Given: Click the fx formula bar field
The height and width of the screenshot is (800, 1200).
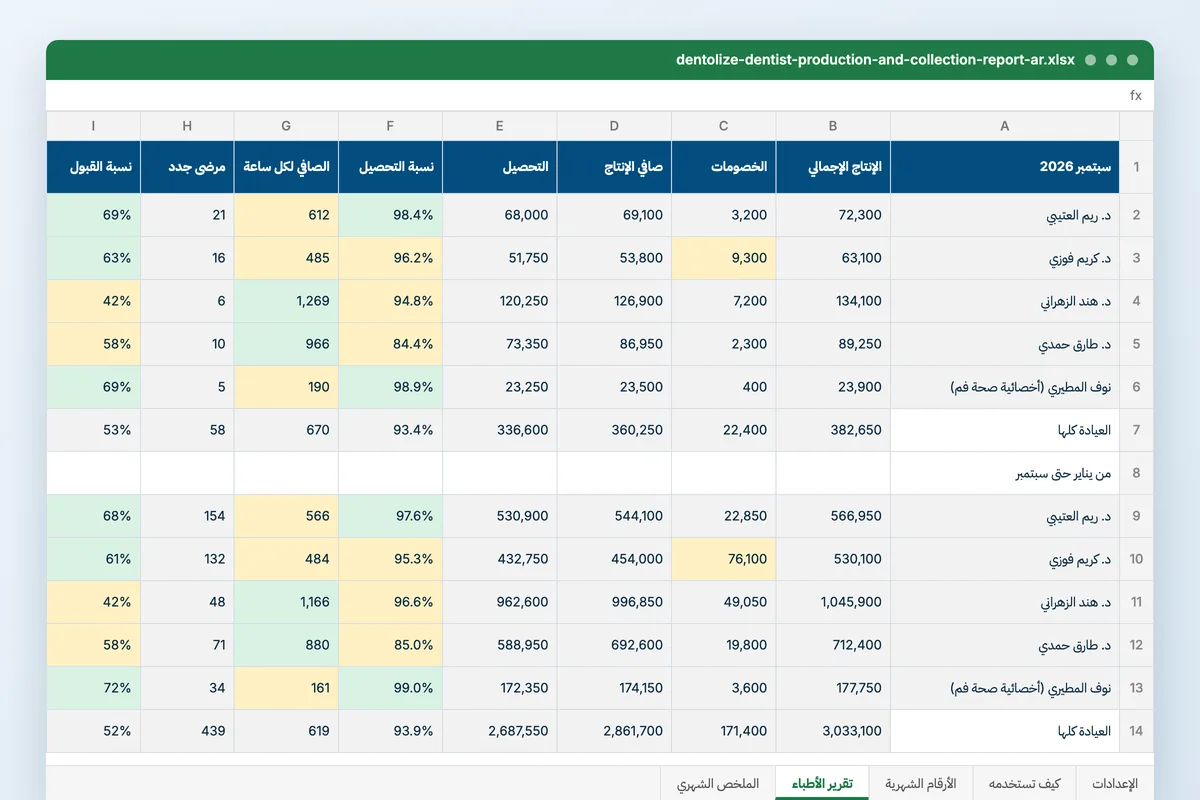Looking at the screenshot, I should [600, 96].
